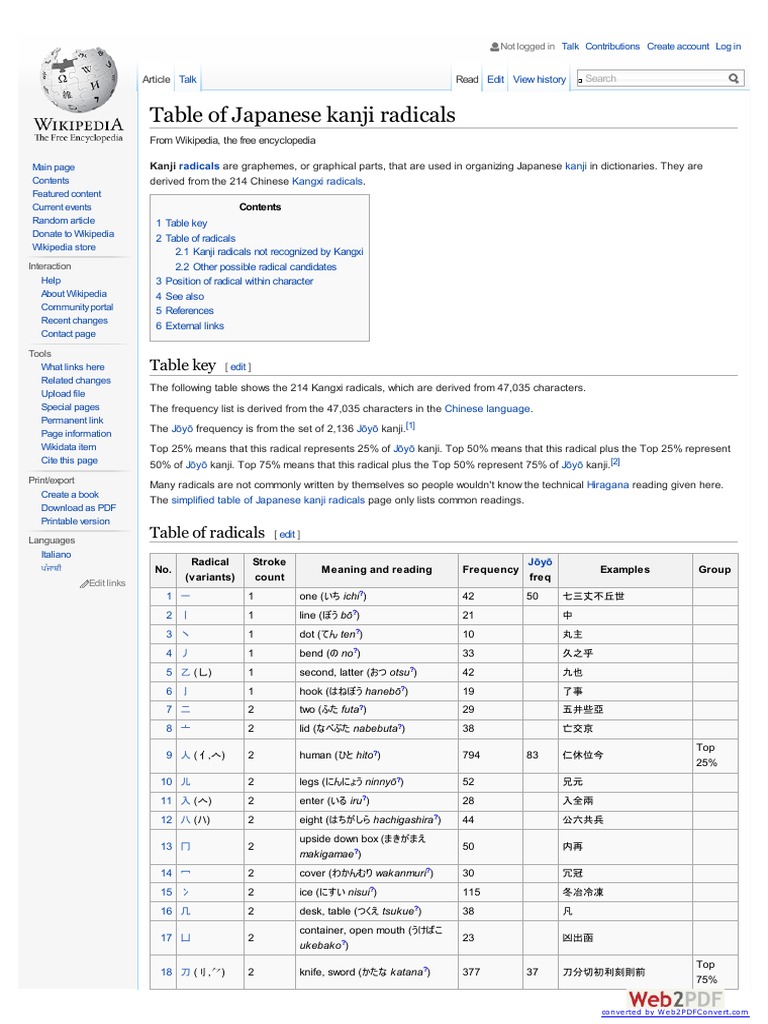768x1024 pixels.
Task: Click the Web2PDFConvert.com link at bottom
Action: tap(675, 1012)
